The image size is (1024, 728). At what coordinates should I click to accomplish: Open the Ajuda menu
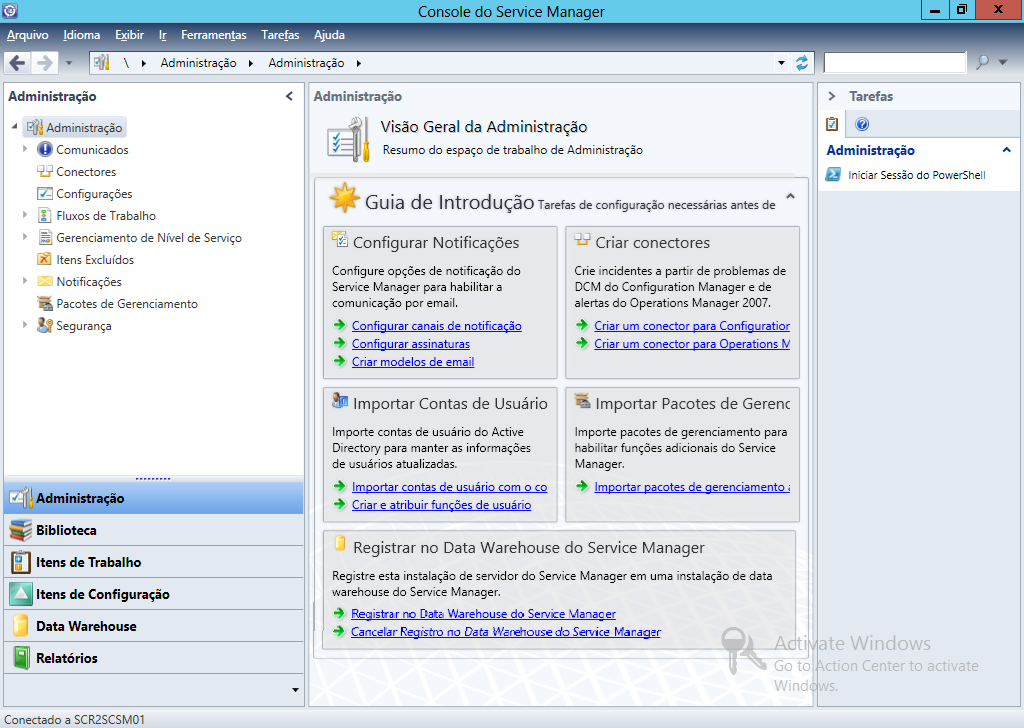(329, 35)
